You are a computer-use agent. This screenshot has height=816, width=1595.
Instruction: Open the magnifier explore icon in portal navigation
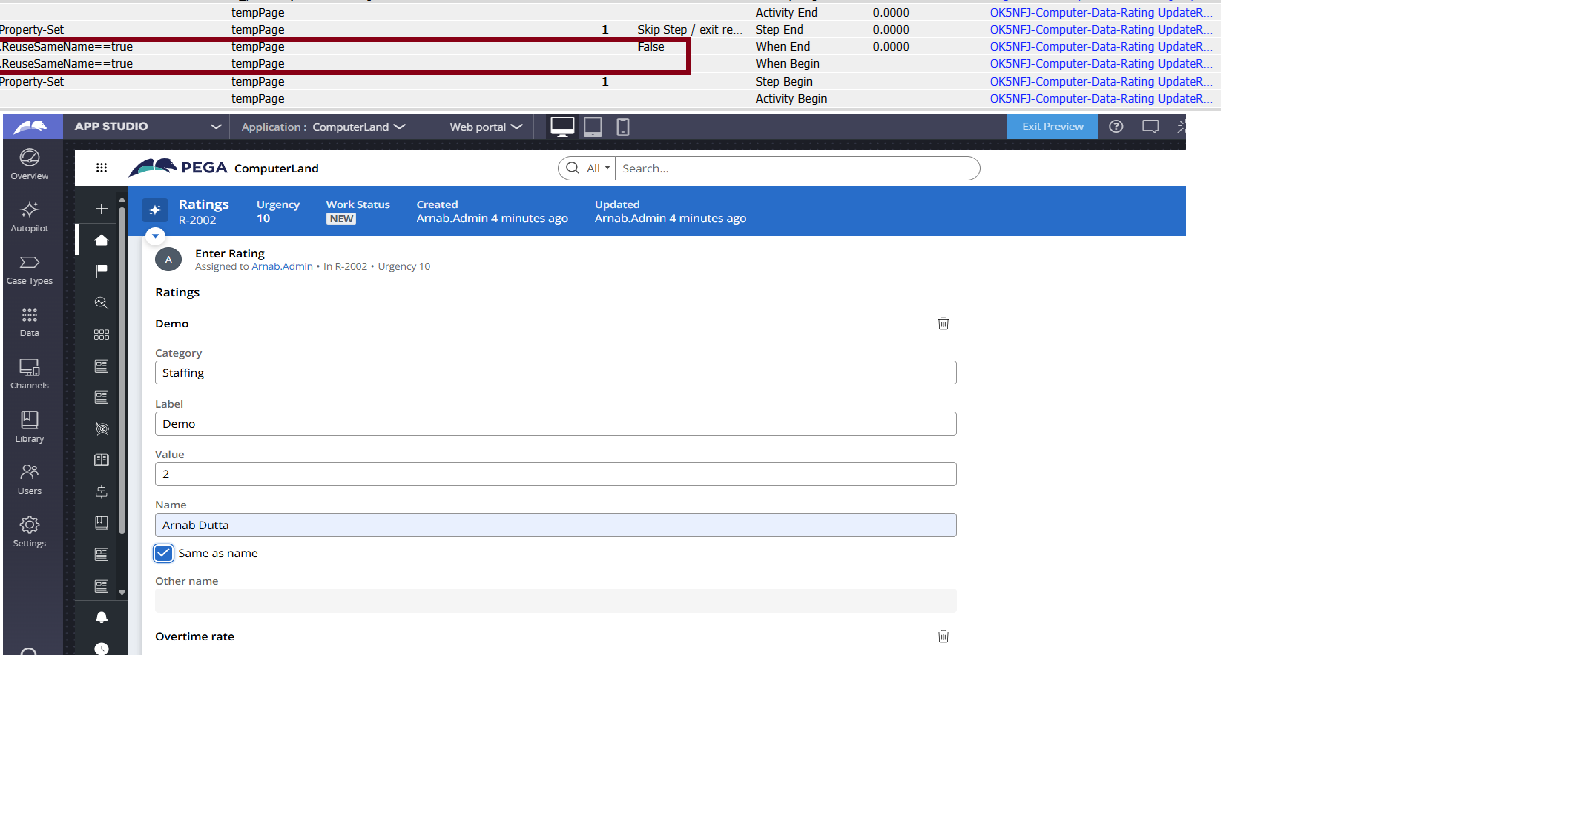(101, 303)
